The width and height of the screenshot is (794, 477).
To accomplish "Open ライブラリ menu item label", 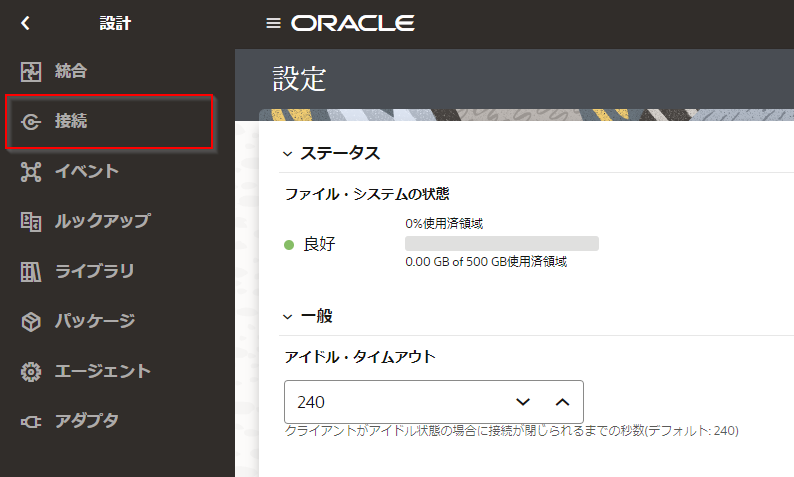I will pyautogui.click(x=94, y=271).
